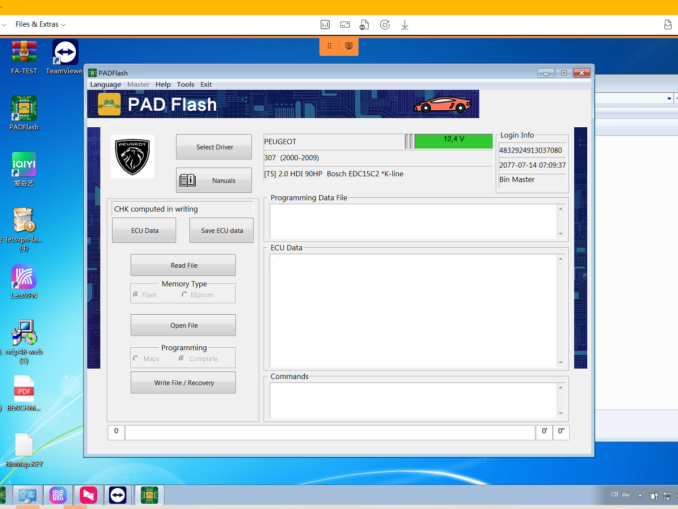Screen dimensions: 678x509
Task: Open the TeamViewer desktop icon
Action: tap(65, 52)
